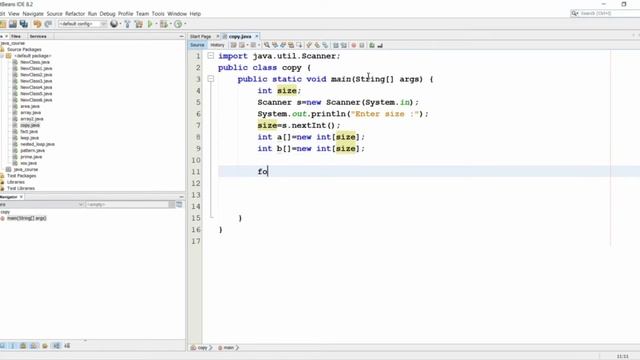Click the red Start Macro Recording icon

[354, 45]
